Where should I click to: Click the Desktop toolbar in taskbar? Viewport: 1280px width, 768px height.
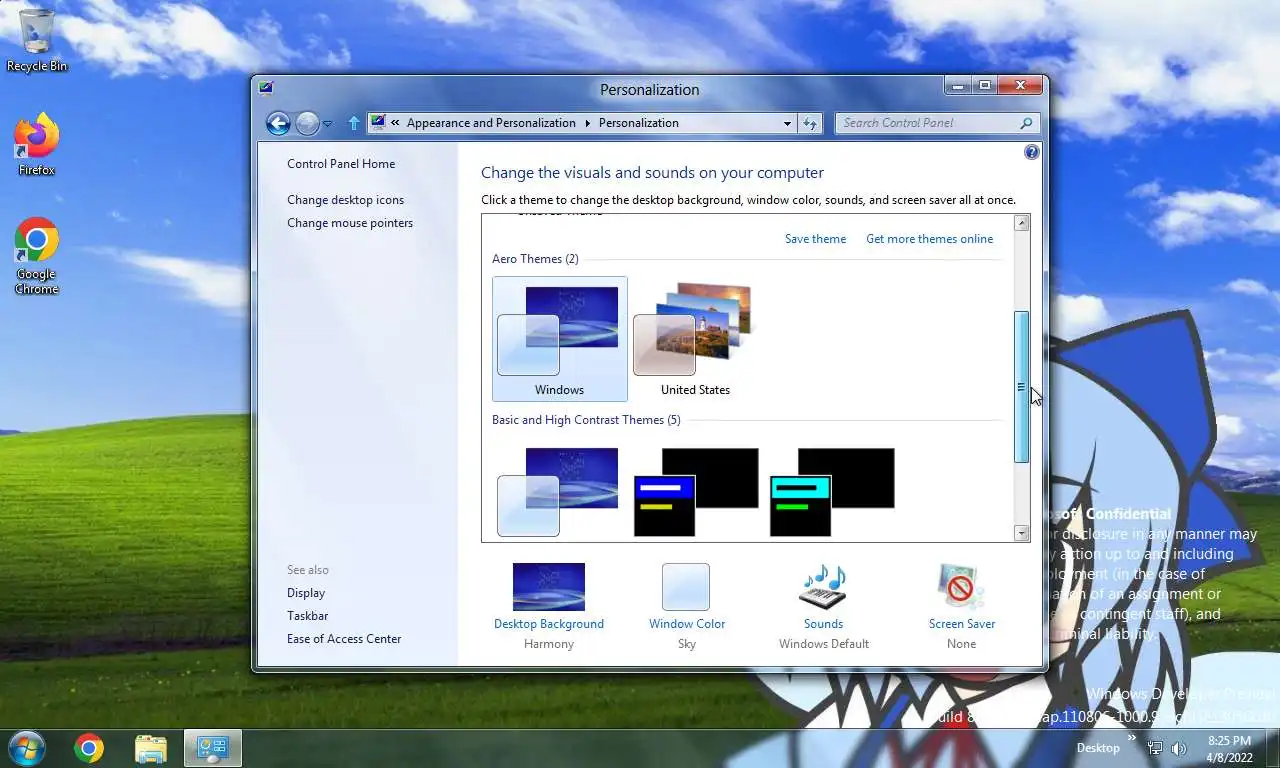[1098, 748]
